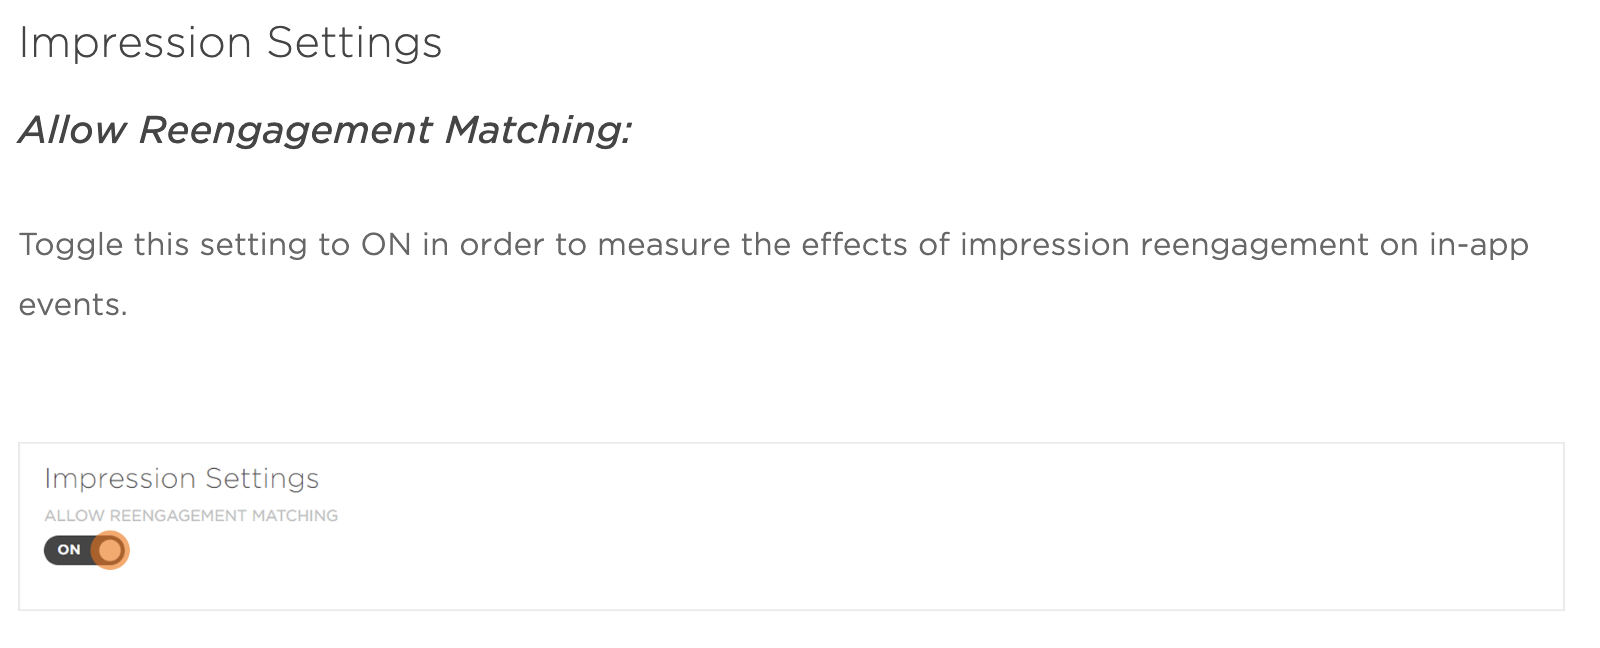Click the word measure in the description
The height and width of the screenshot is (648, 1600).
click(663, 245)
